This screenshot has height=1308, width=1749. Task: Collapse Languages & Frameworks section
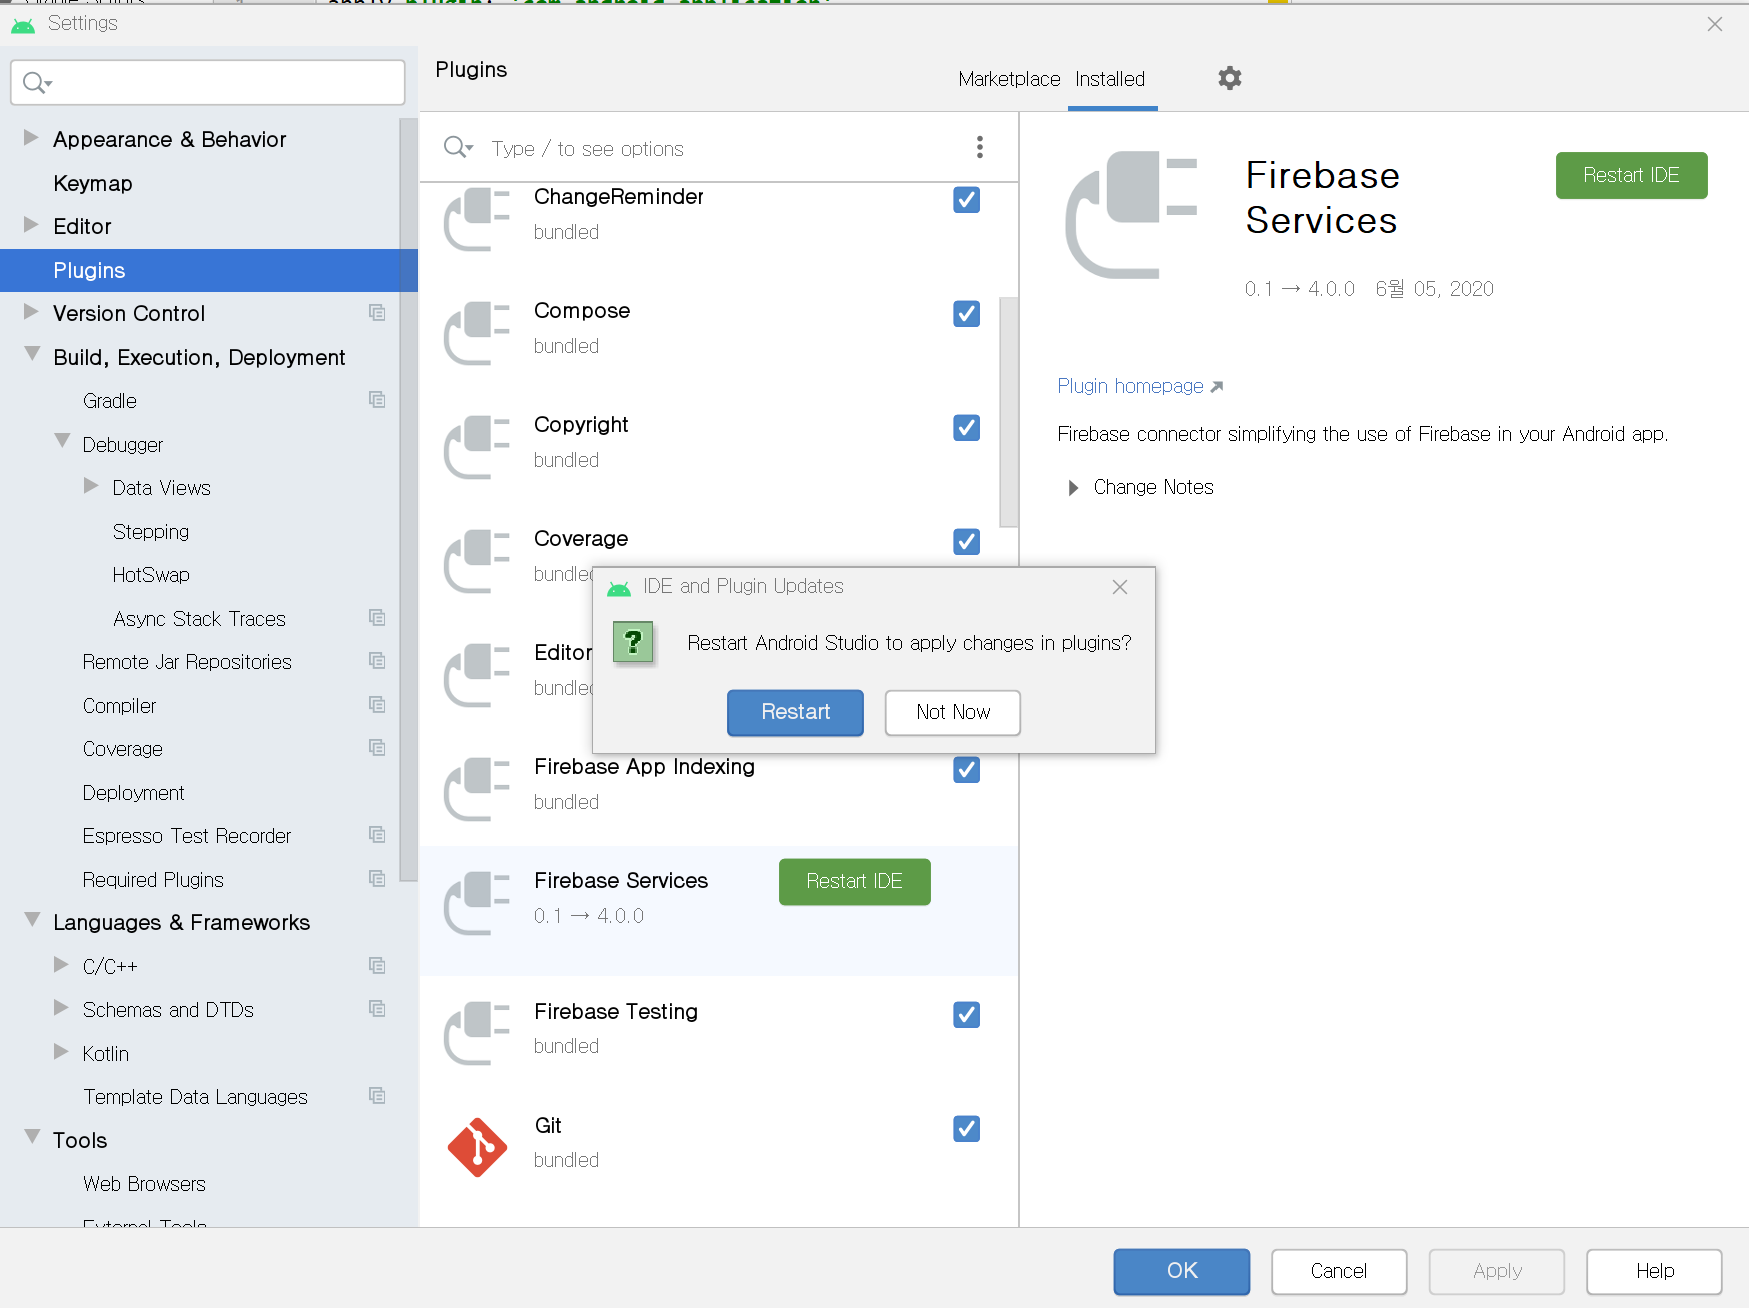32,920
